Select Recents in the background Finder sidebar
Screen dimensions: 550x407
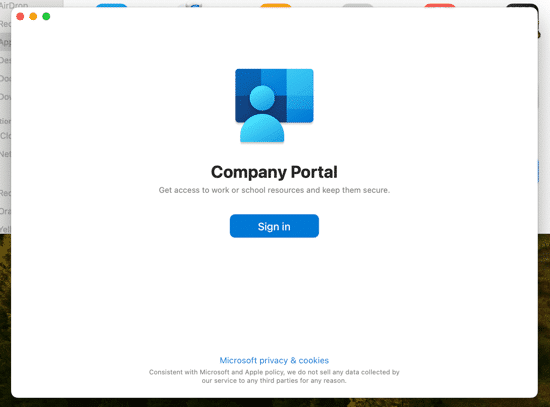click(x=5, y=24)
